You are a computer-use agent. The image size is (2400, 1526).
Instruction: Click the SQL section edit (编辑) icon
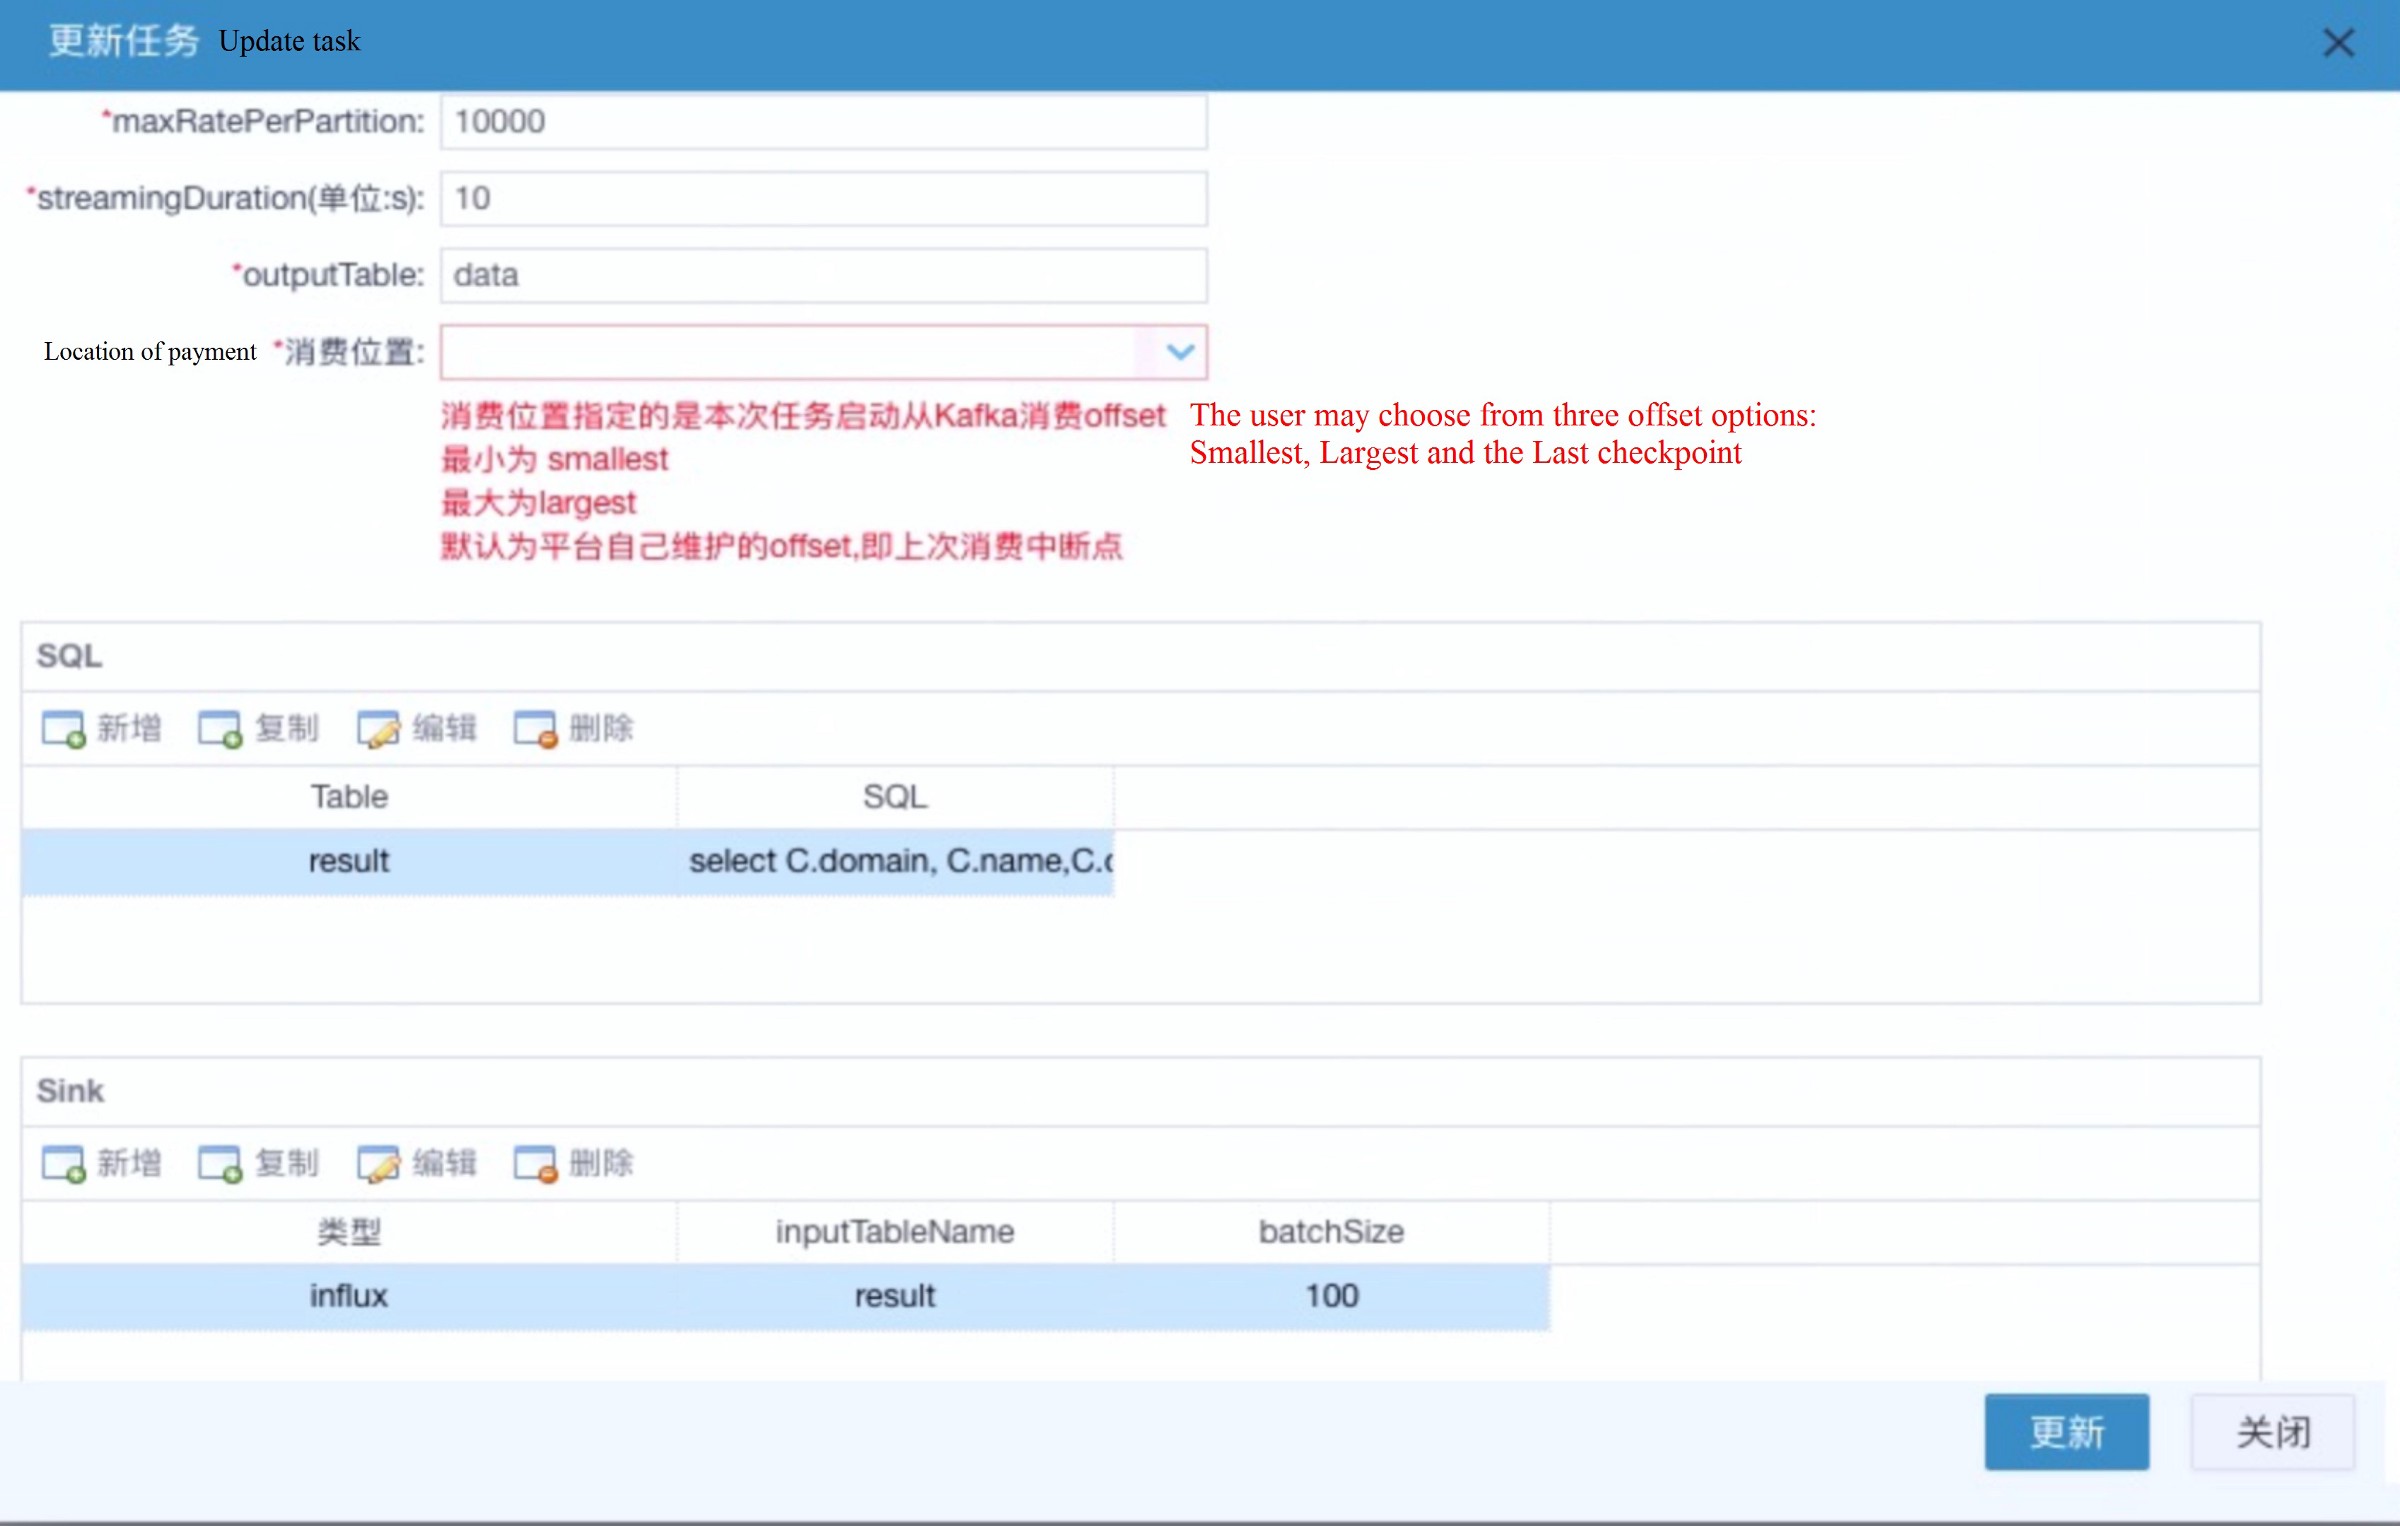pos(378,729)
